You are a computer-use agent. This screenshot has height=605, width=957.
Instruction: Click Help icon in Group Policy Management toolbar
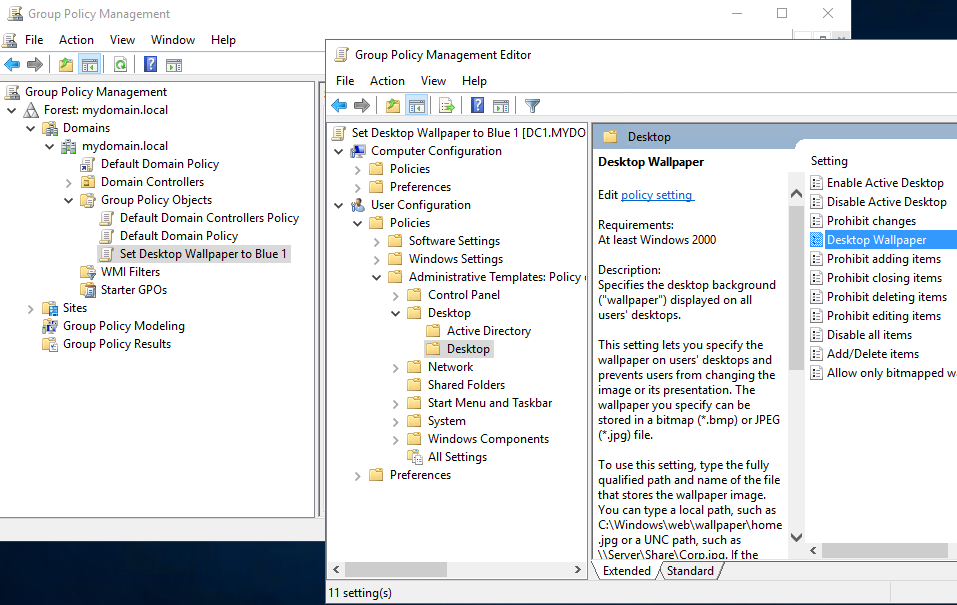pyautogui.click(x=150, y=65)
